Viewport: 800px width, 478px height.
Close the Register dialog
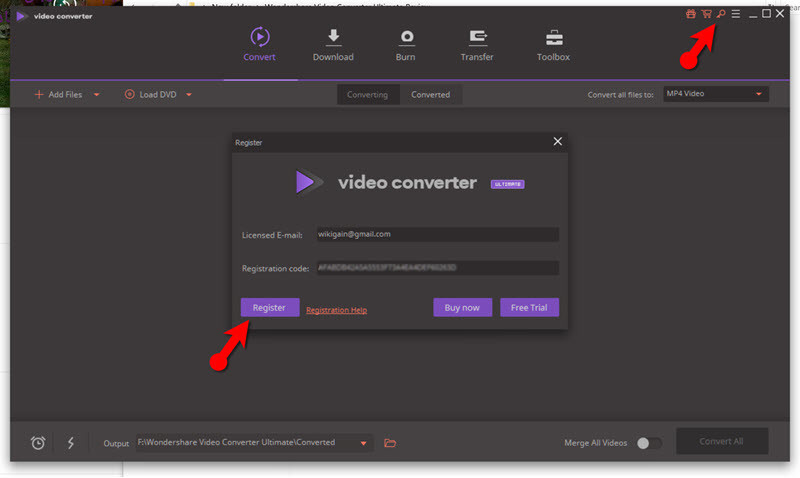(558, 141)
